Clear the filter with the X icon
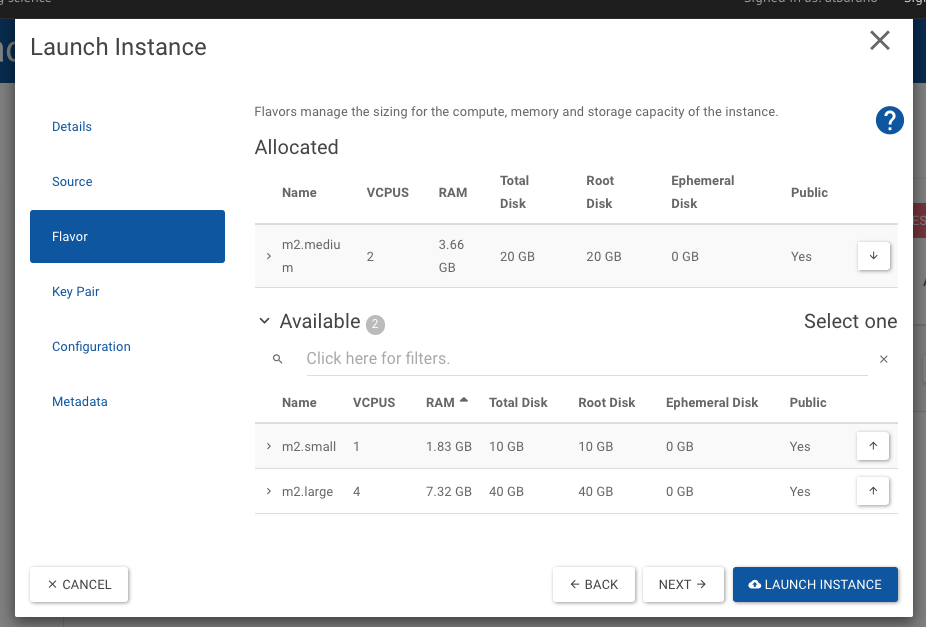 883,359
